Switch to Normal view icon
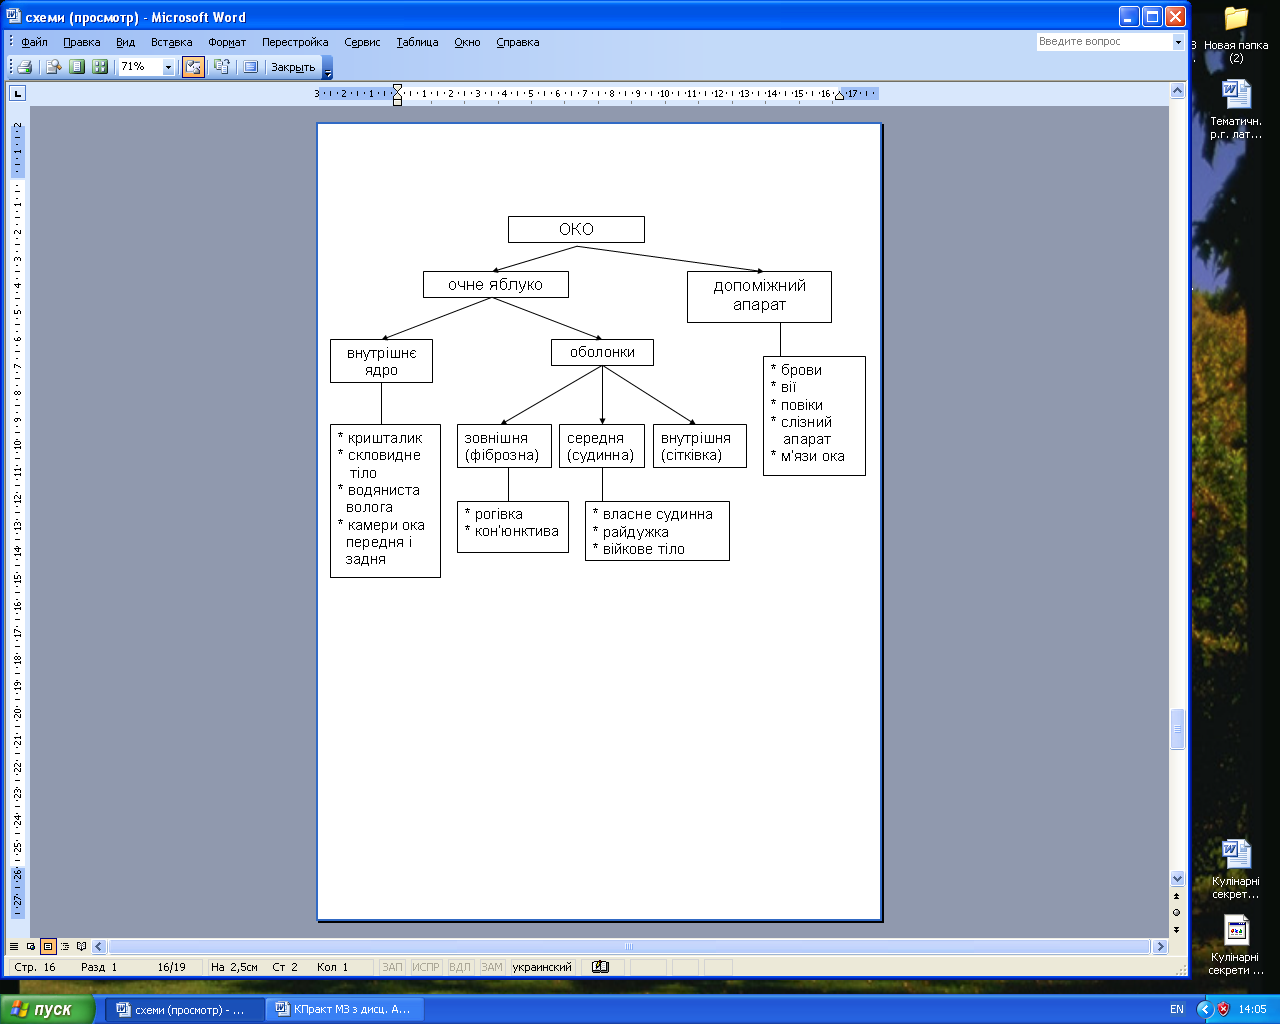The width and height of the screenshot is (1280, 1024). (14, 946)
